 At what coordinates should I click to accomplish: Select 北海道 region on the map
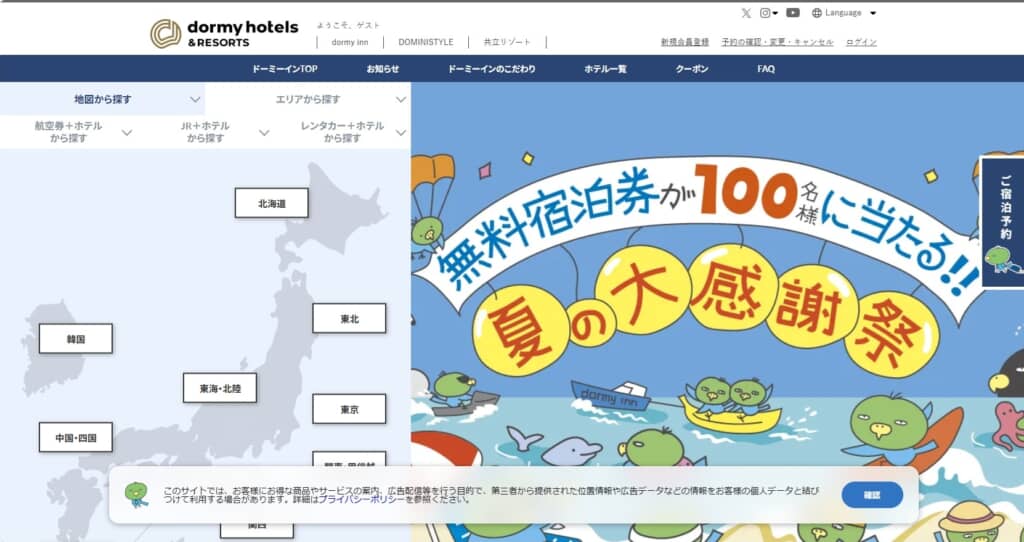271,203
